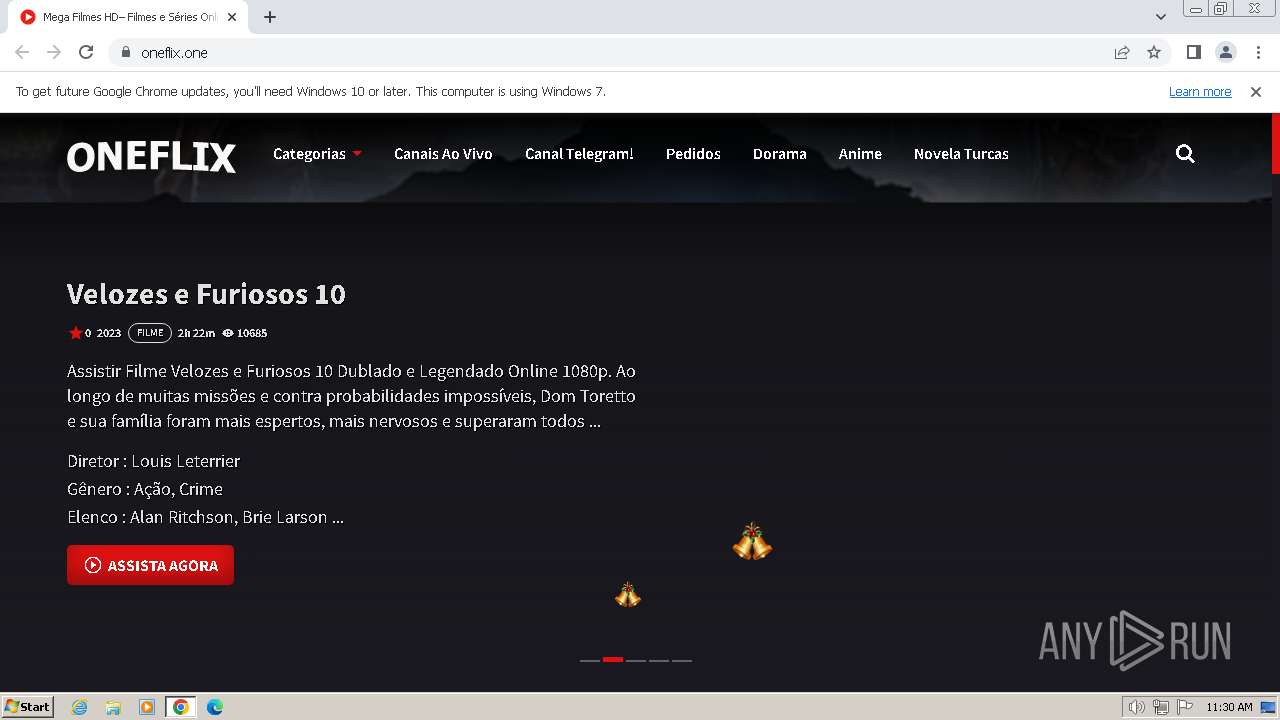
Task: Open the Windows Start menu
Action: tap(27, 707)
